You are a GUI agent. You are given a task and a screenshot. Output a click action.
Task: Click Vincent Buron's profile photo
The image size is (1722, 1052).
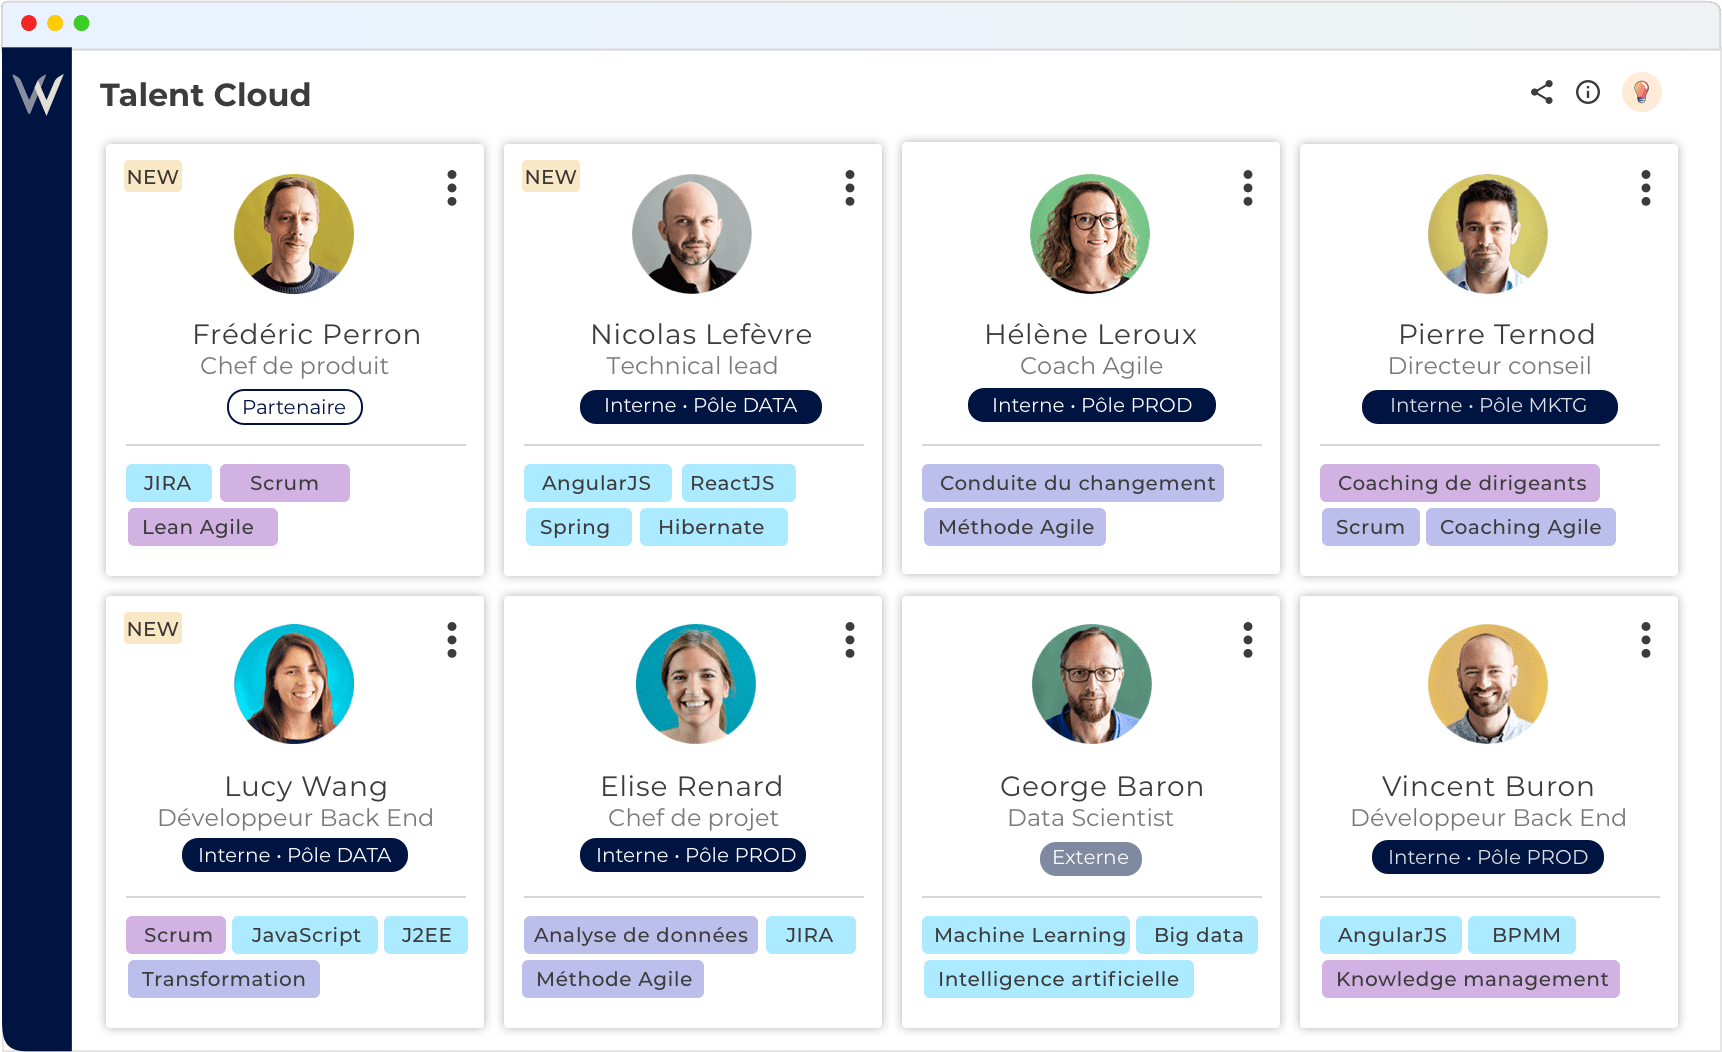click(1488, 684)
